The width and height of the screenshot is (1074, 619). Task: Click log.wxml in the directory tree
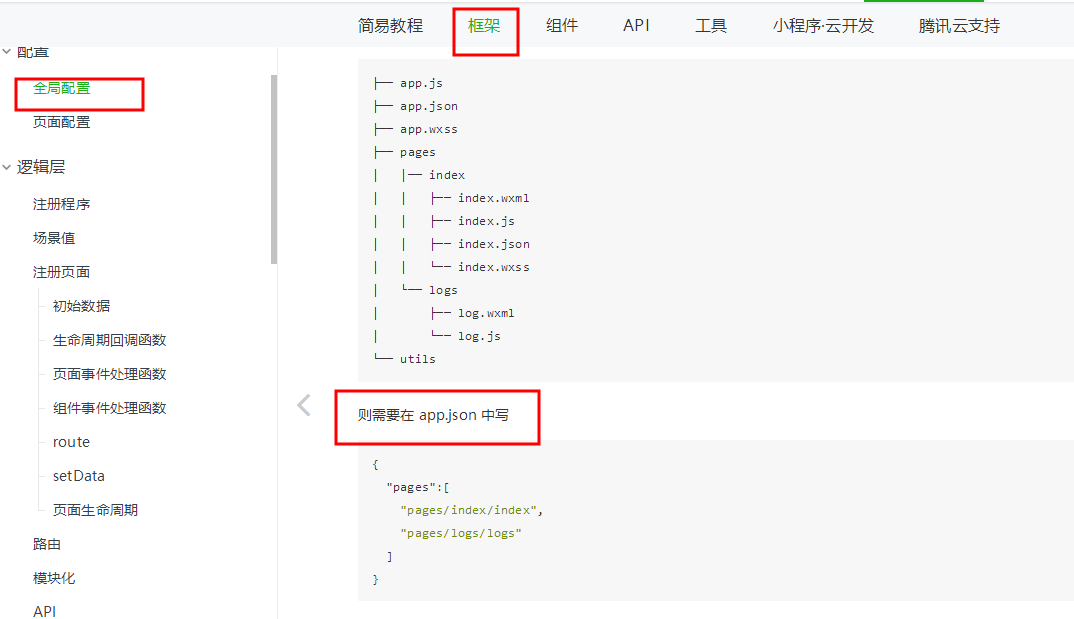coord(486,313)
